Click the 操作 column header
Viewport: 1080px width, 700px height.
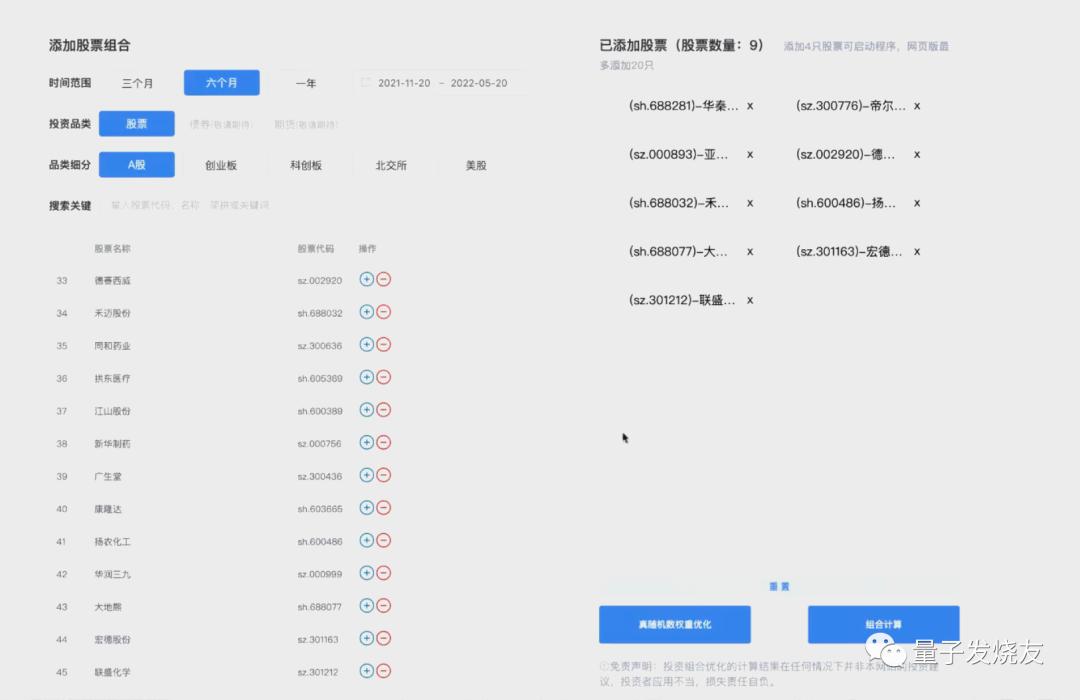(367, 249)
